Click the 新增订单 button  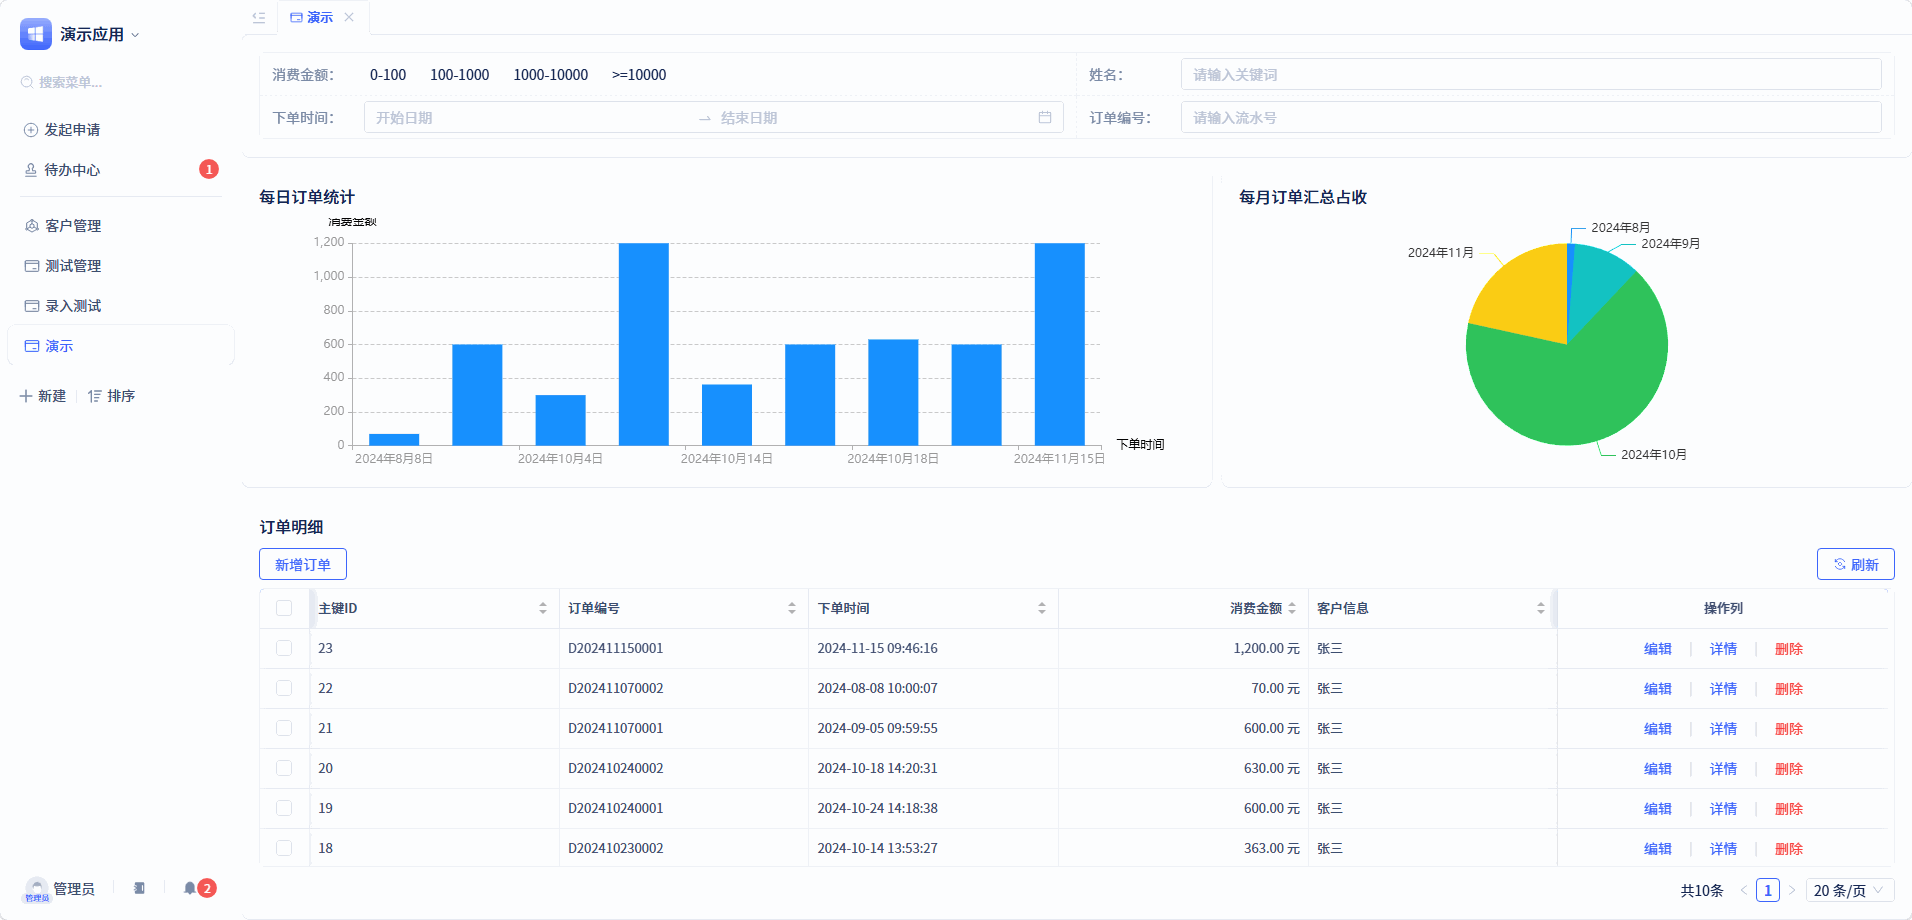coord(302,564)
